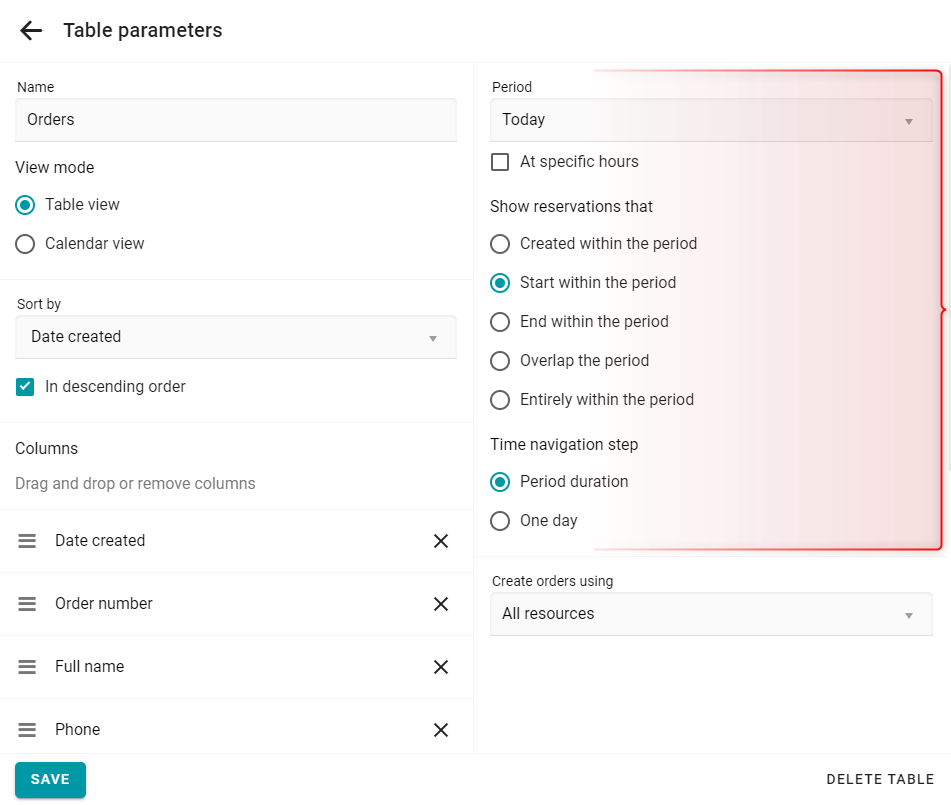Click the DELETE TABLE button
This screenshot has height=805, width=951.
click(x=880, y=780)
